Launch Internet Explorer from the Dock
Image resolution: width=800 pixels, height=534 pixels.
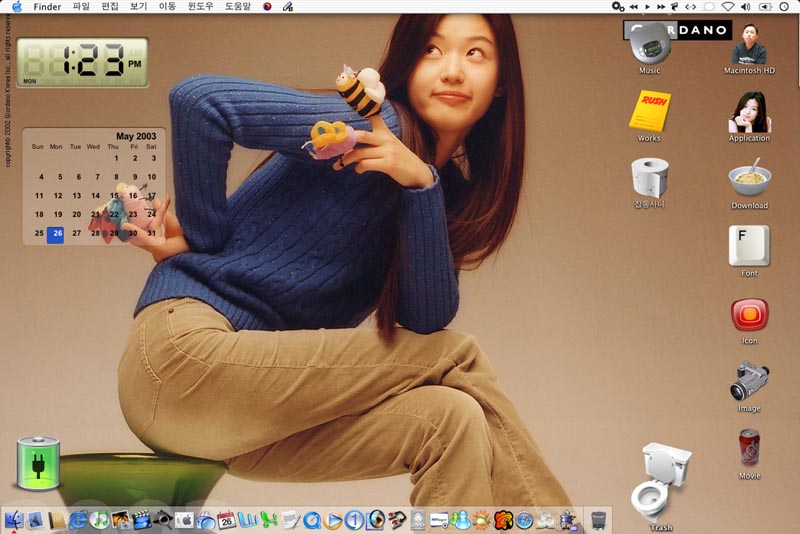[x=78, y=520]
